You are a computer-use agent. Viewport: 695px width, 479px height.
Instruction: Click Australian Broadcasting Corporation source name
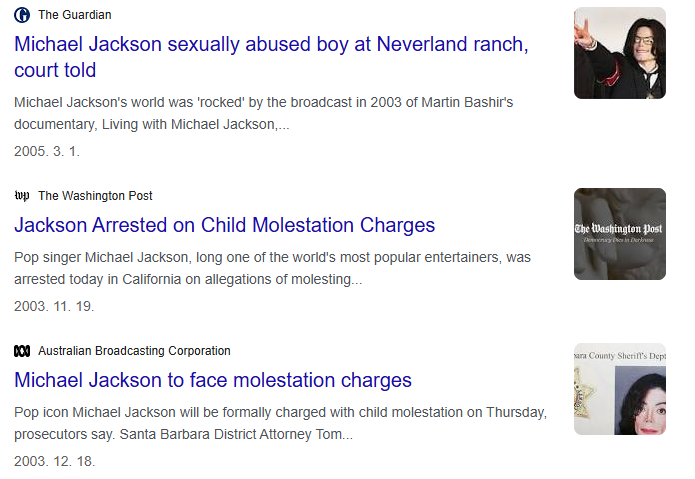(134, 351)
